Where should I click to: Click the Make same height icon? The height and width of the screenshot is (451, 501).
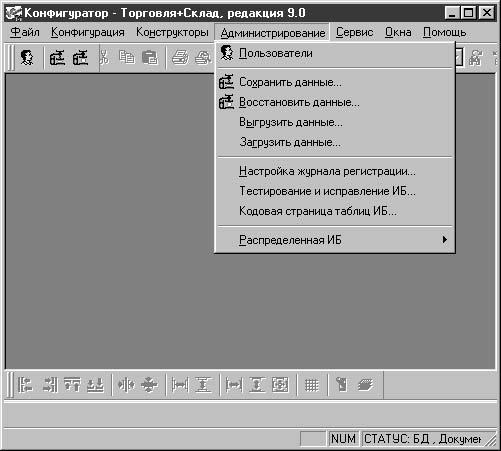[x=257, y=385]
